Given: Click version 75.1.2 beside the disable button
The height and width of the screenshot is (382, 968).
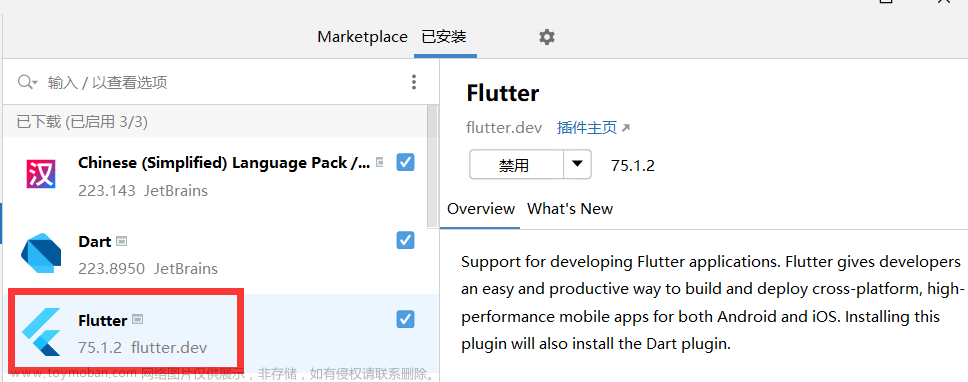Looking at the screenshot, I should click(x=632, y=165).
